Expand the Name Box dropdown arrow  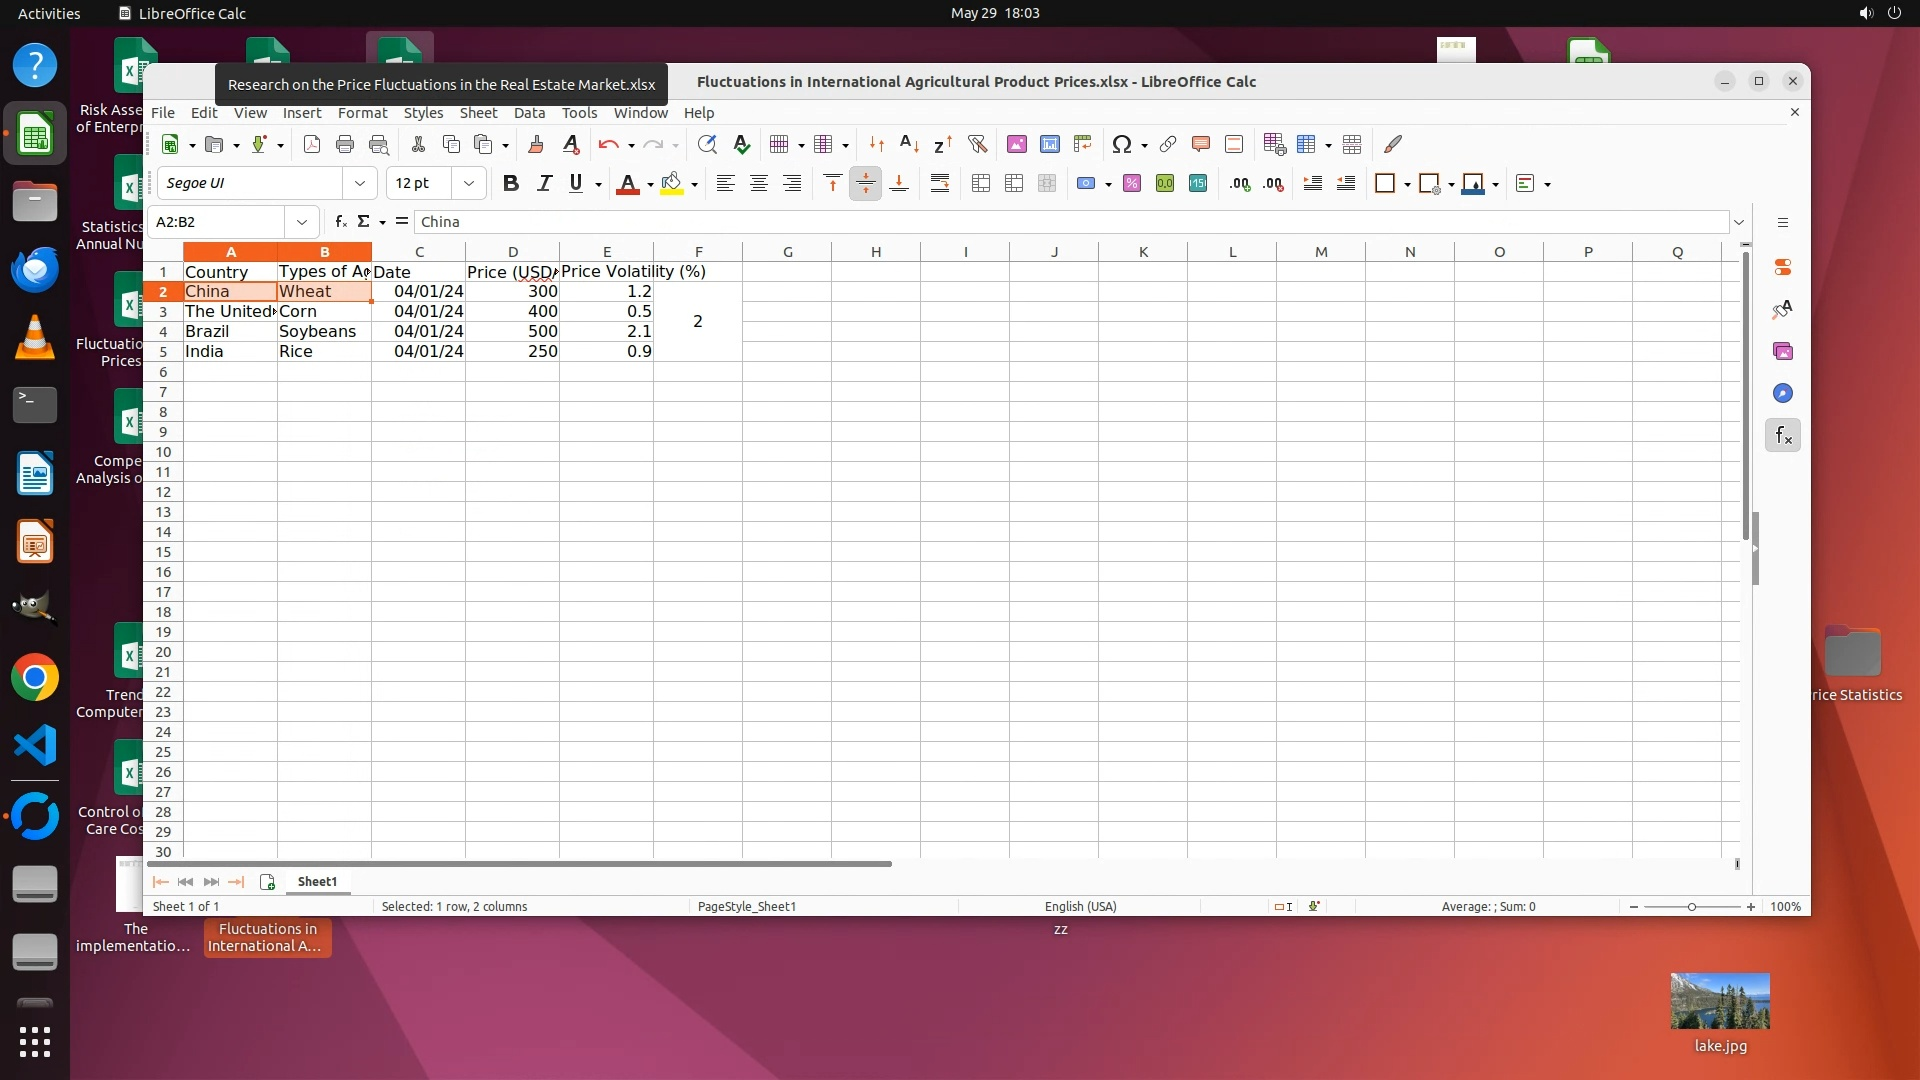coord(301,222)
